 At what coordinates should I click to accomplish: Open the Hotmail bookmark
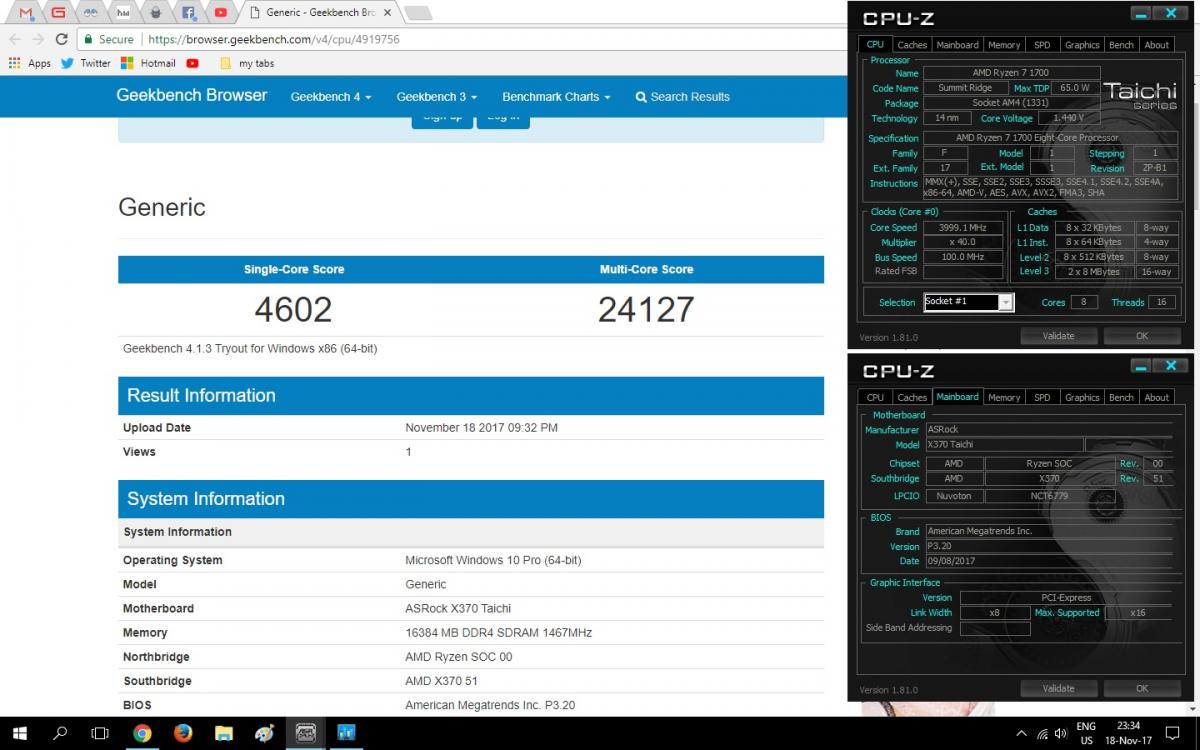[148, 63]
